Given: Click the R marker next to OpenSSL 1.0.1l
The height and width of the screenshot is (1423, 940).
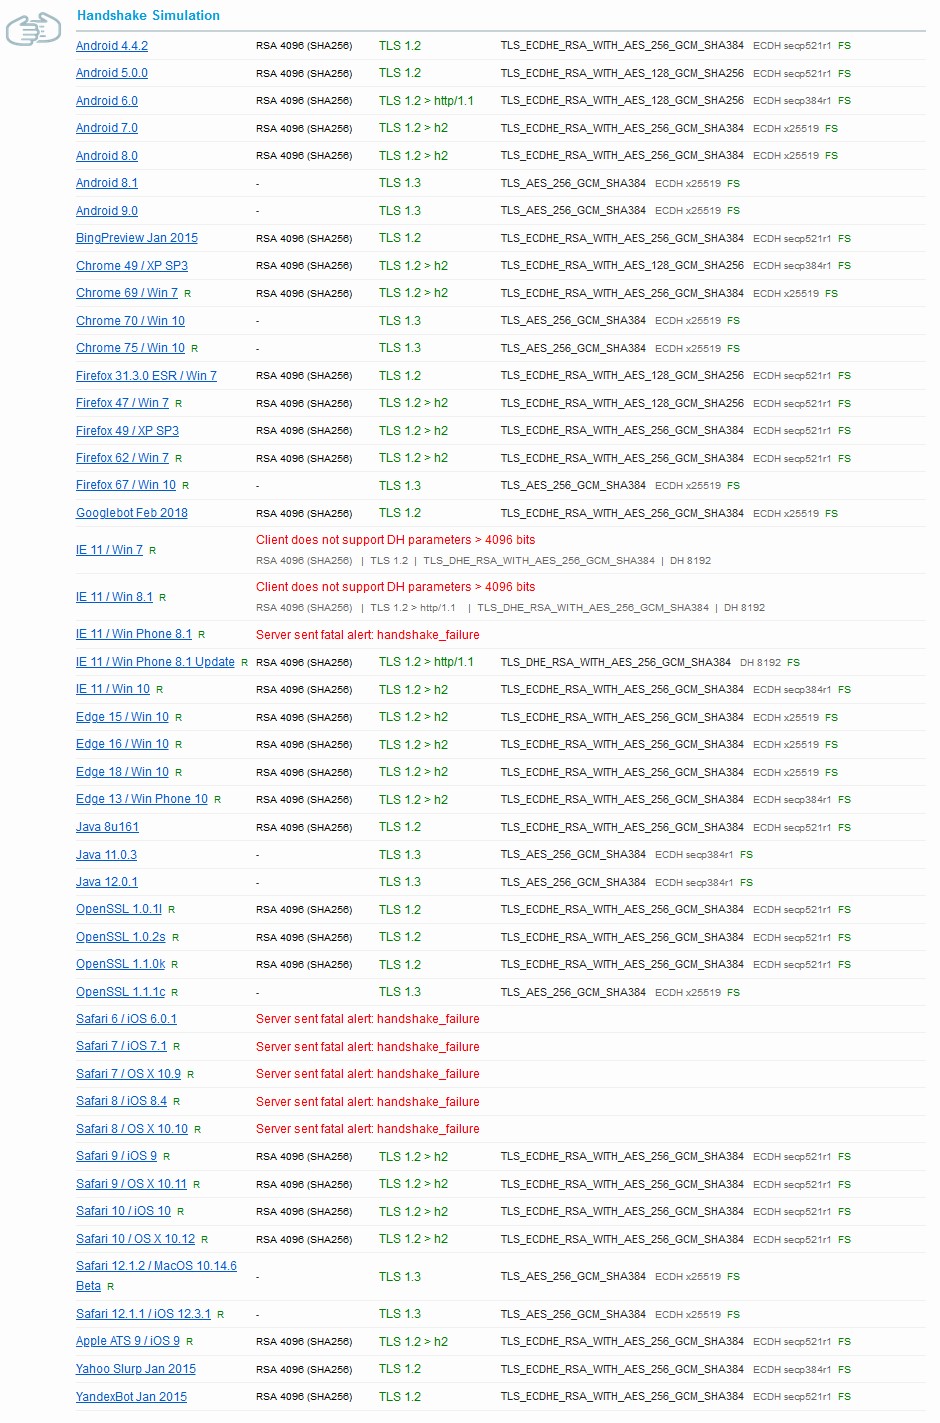Looking at the screenshot, I should pos(171,910).
